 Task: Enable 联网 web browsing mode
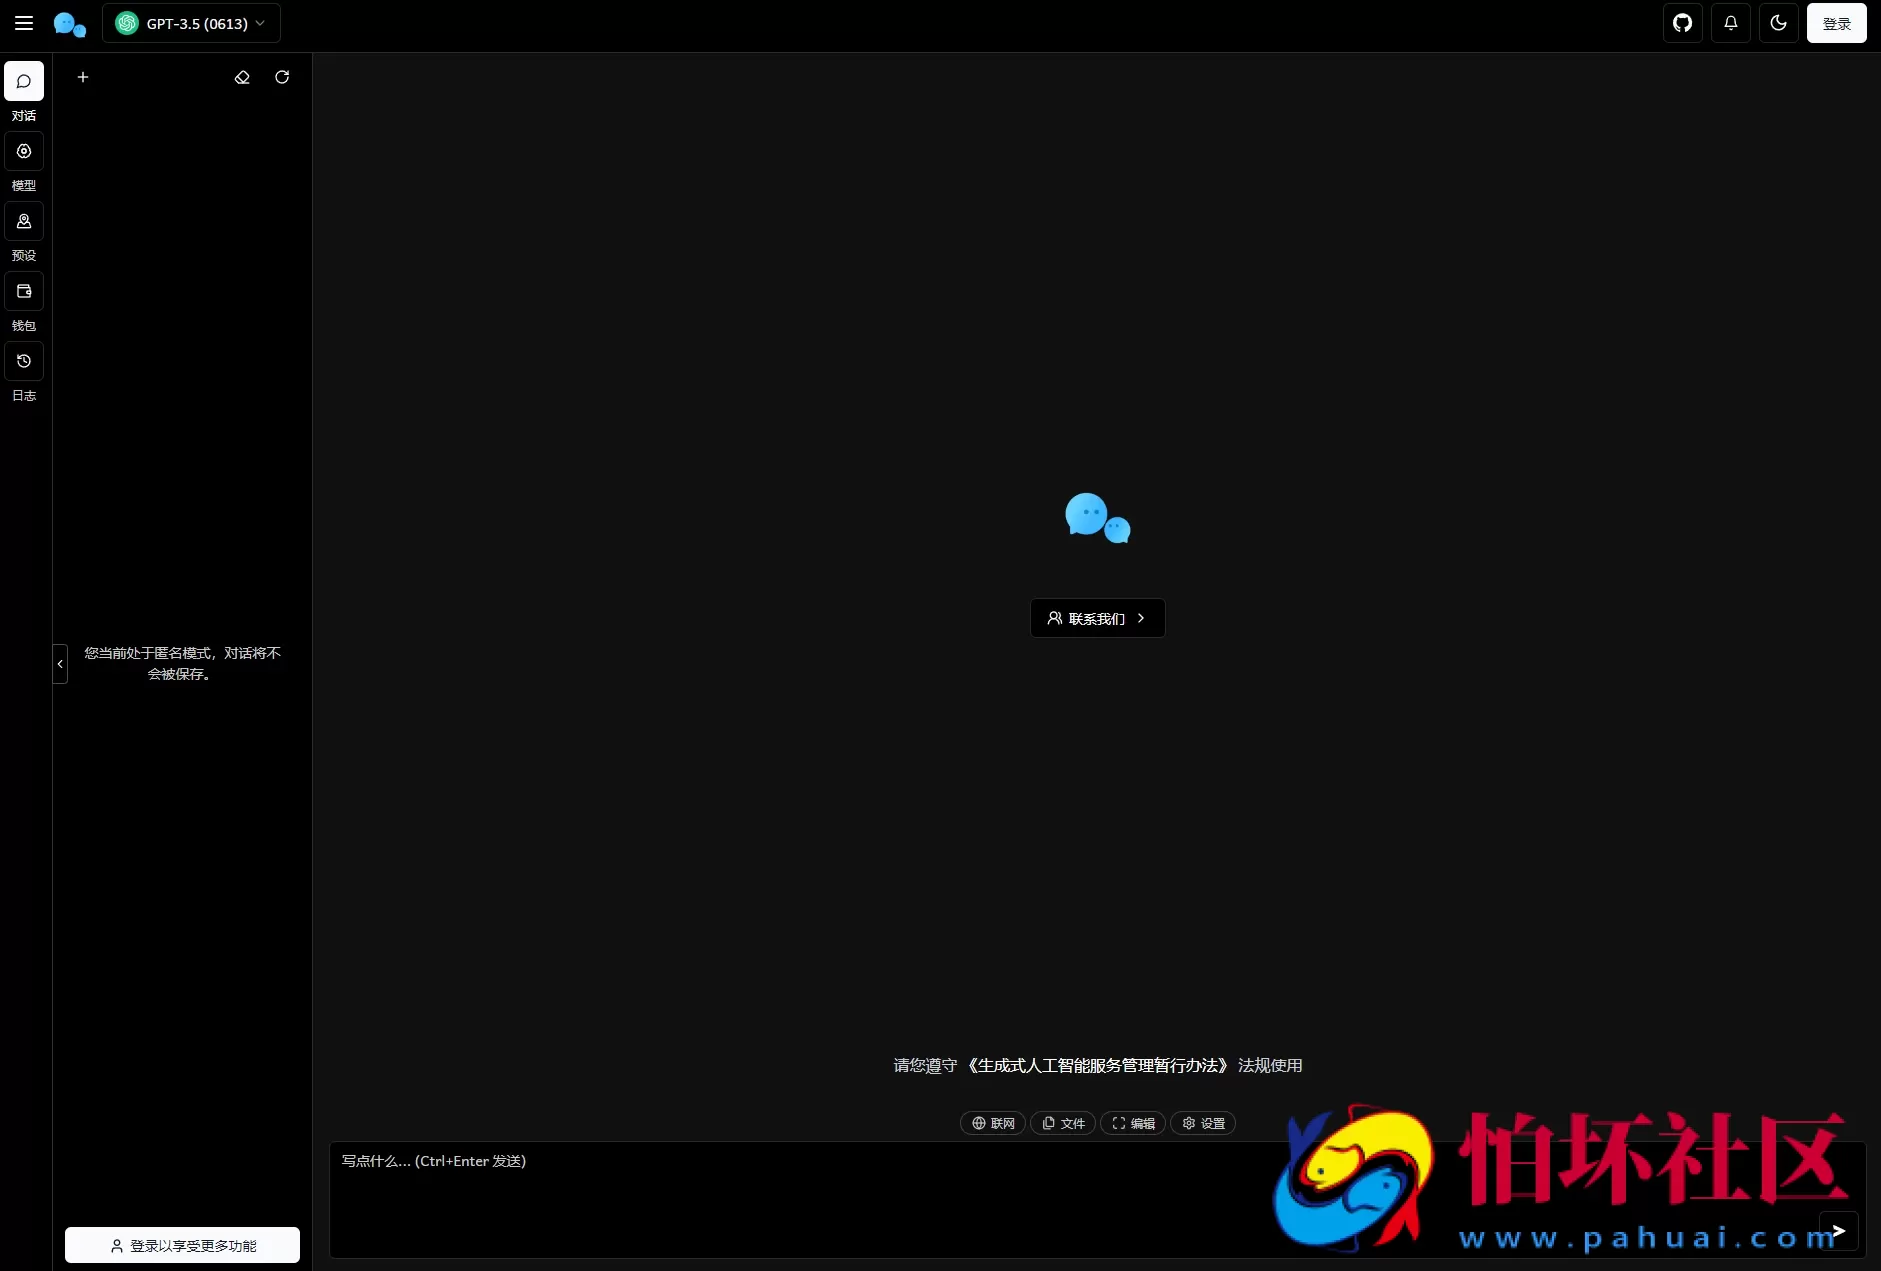coord(992,1123)
